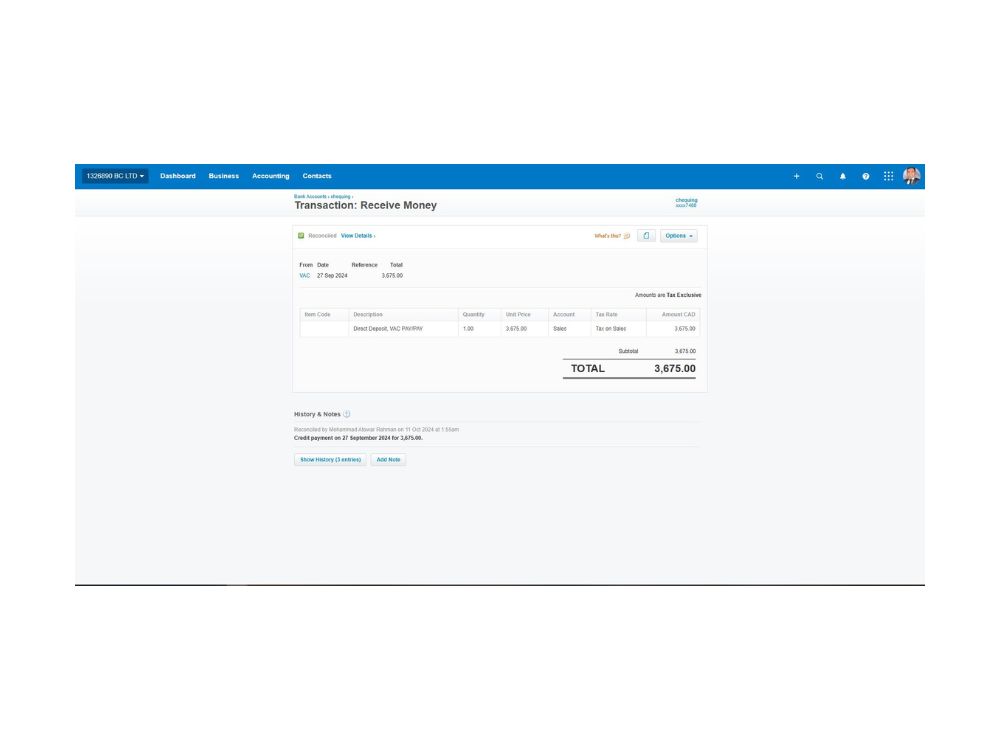Click the quantity value 1.00
Screen dimensions: 1000x750
click(x=468, y=329)
